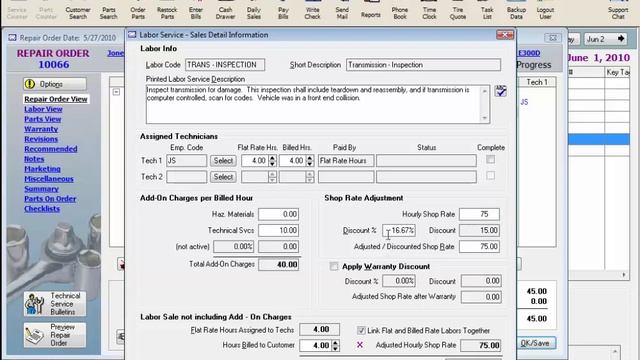Click Select button for Tech 2
This screenshot has height=360, width=640.
pos(223,177)
